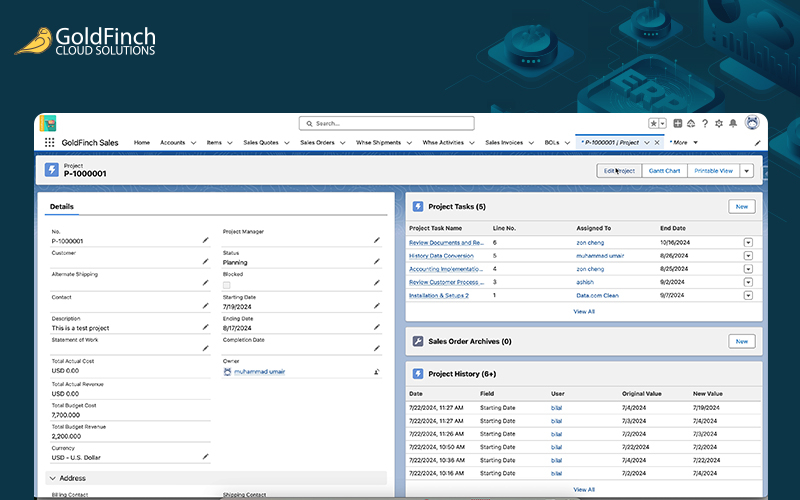This screenshot has width=800, height=500.
Task: Edit the Completion Date pencil icon
Action: [377, 348]
